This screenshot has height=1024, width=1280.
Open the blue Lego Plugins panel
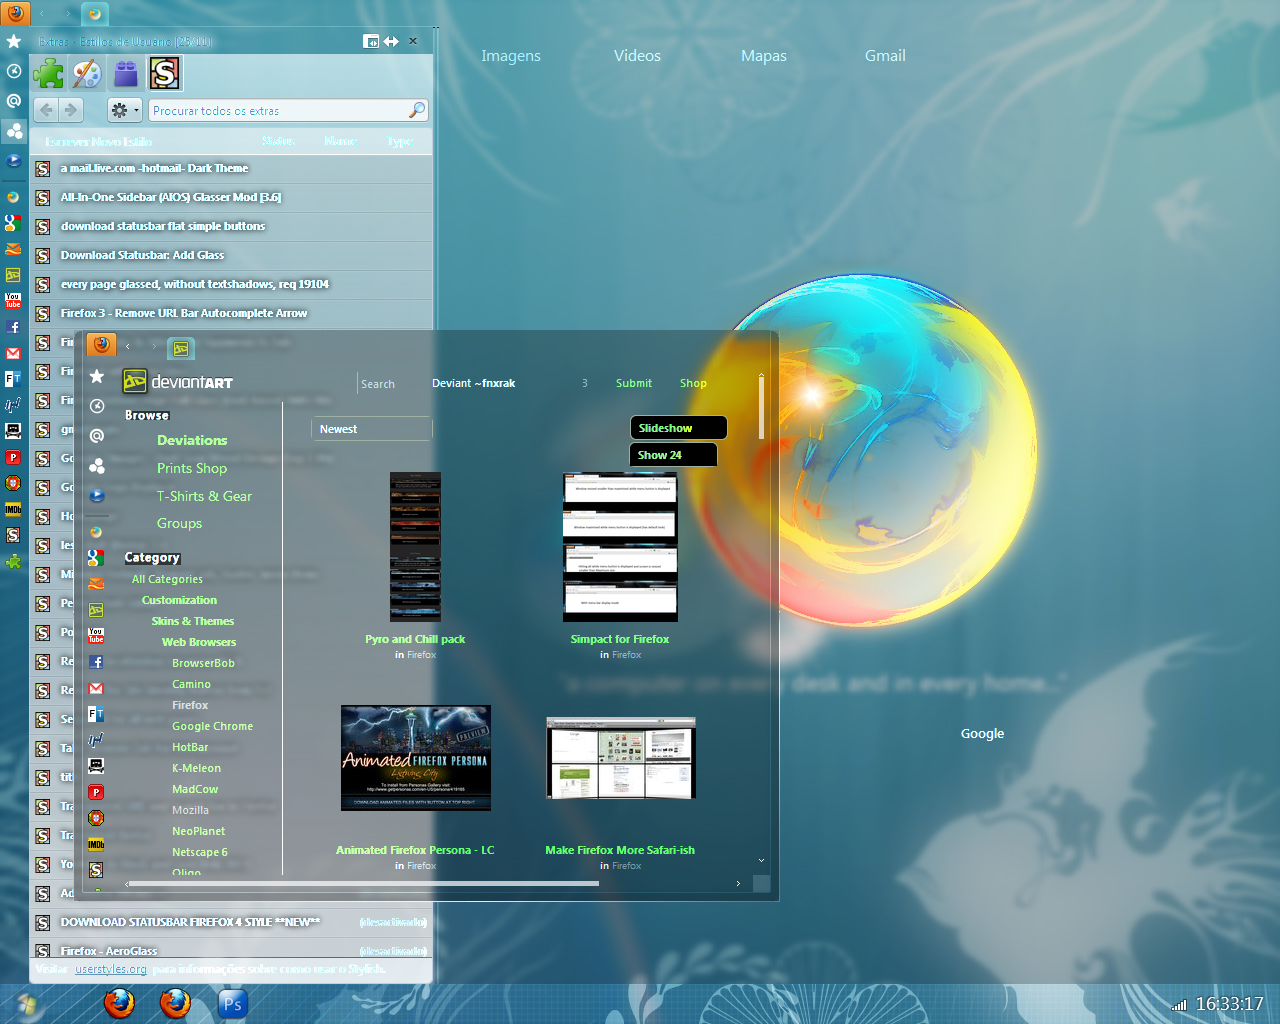tap(126, 73)
